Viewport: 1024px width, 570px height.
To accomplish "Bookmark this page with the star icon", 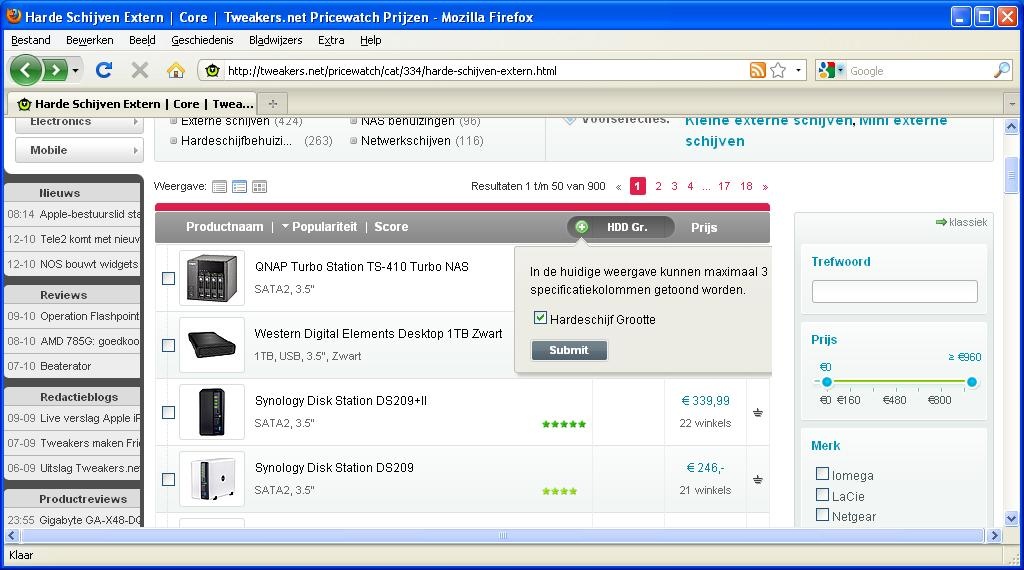I will (778, 70).
